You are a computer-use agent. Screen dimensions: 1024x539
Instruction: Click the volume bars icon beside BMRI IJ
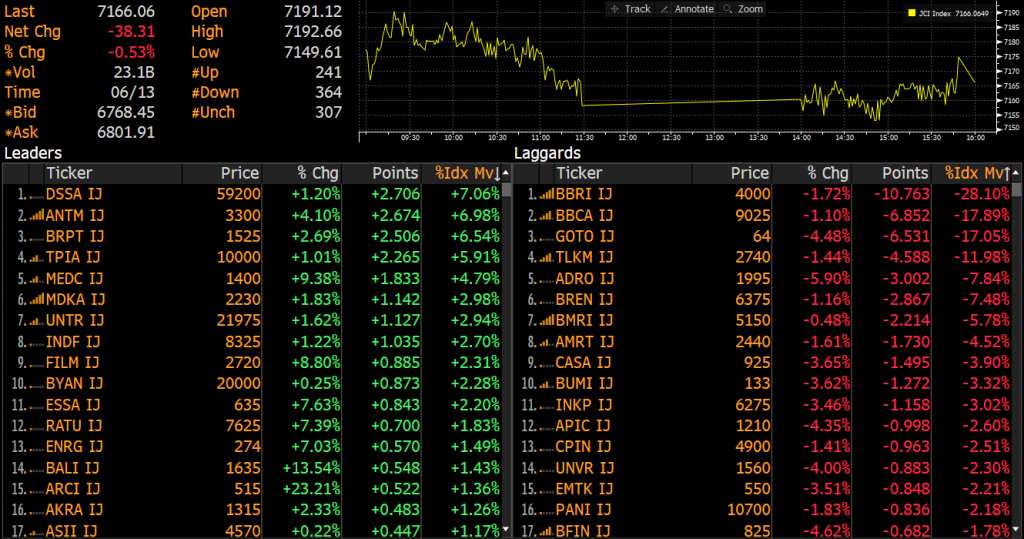click(x=547, y=320)
